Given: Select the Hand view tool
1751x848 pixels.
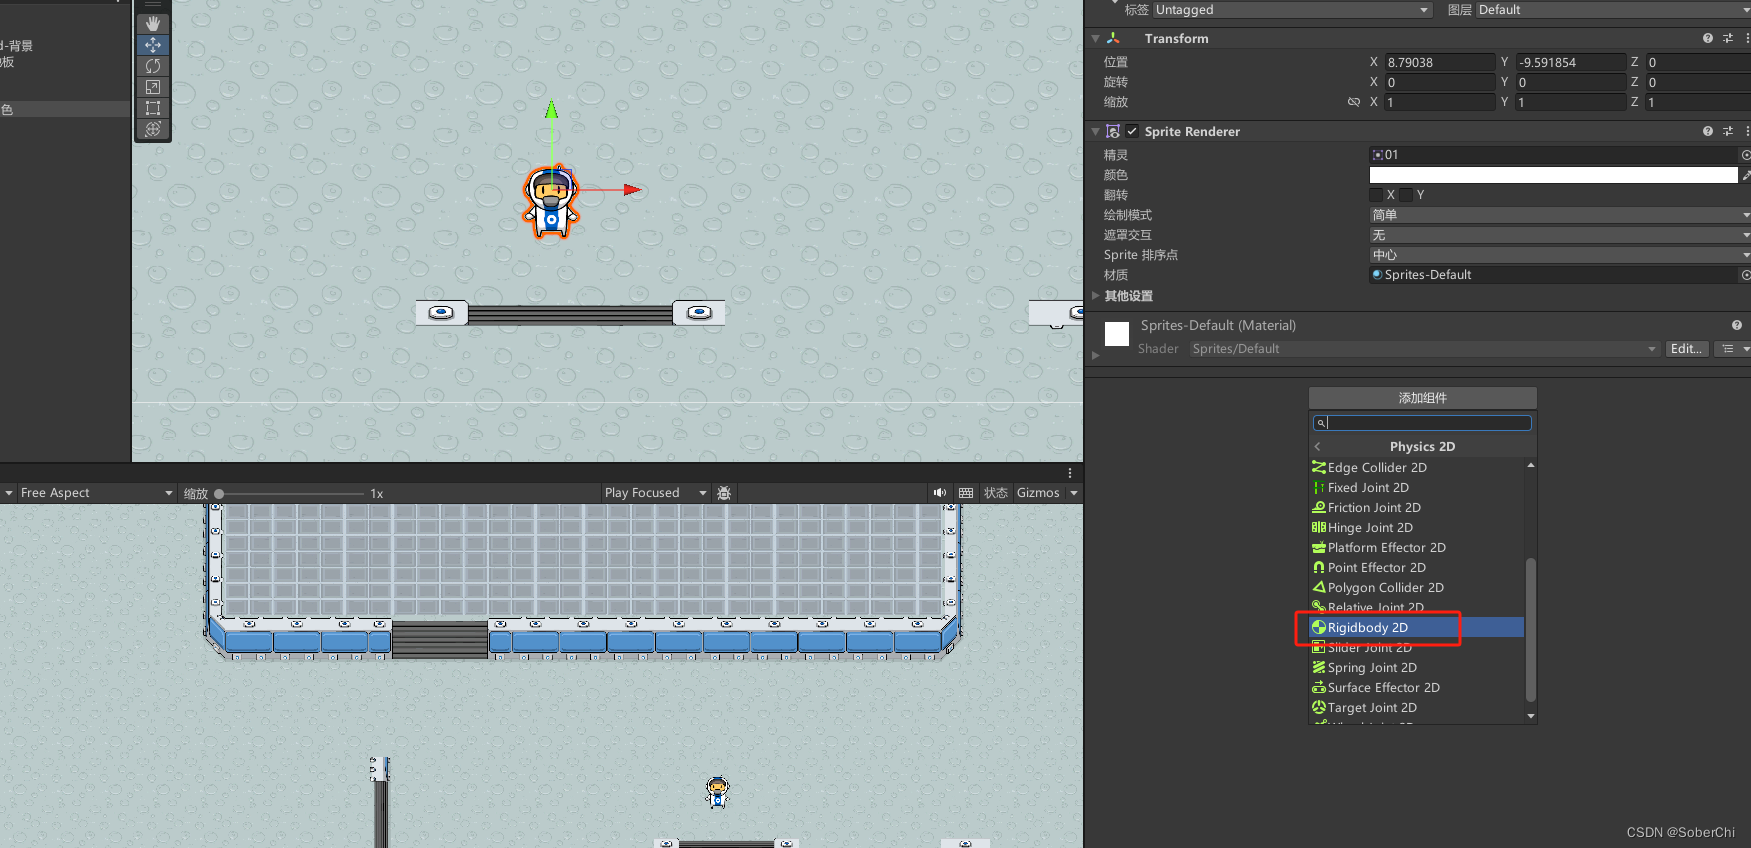Looking at the screenshot, I should [x=153, y=23].
